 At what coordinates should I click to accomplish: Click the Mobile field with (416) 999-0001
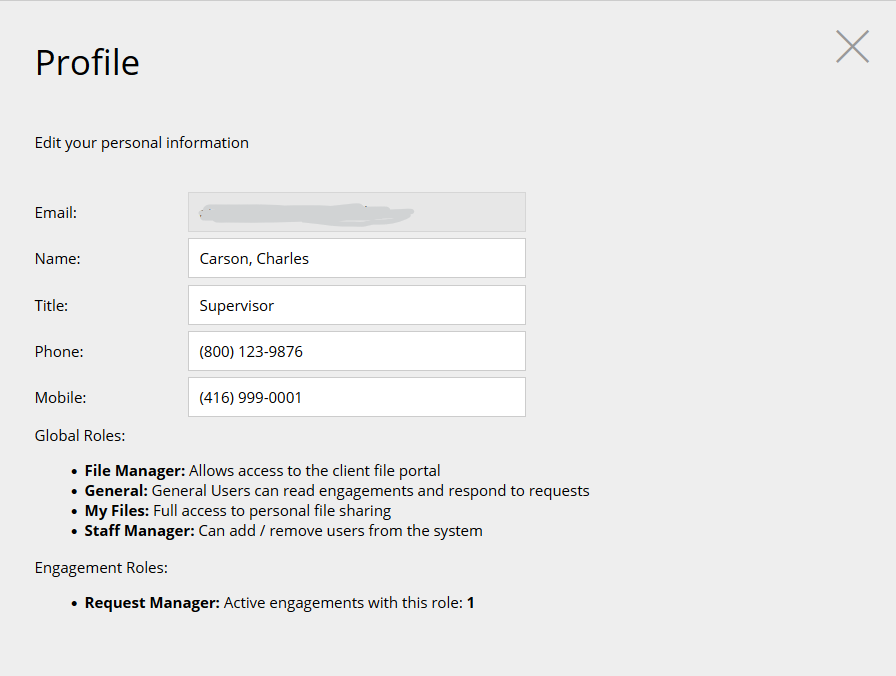click(x=356, y=397)
